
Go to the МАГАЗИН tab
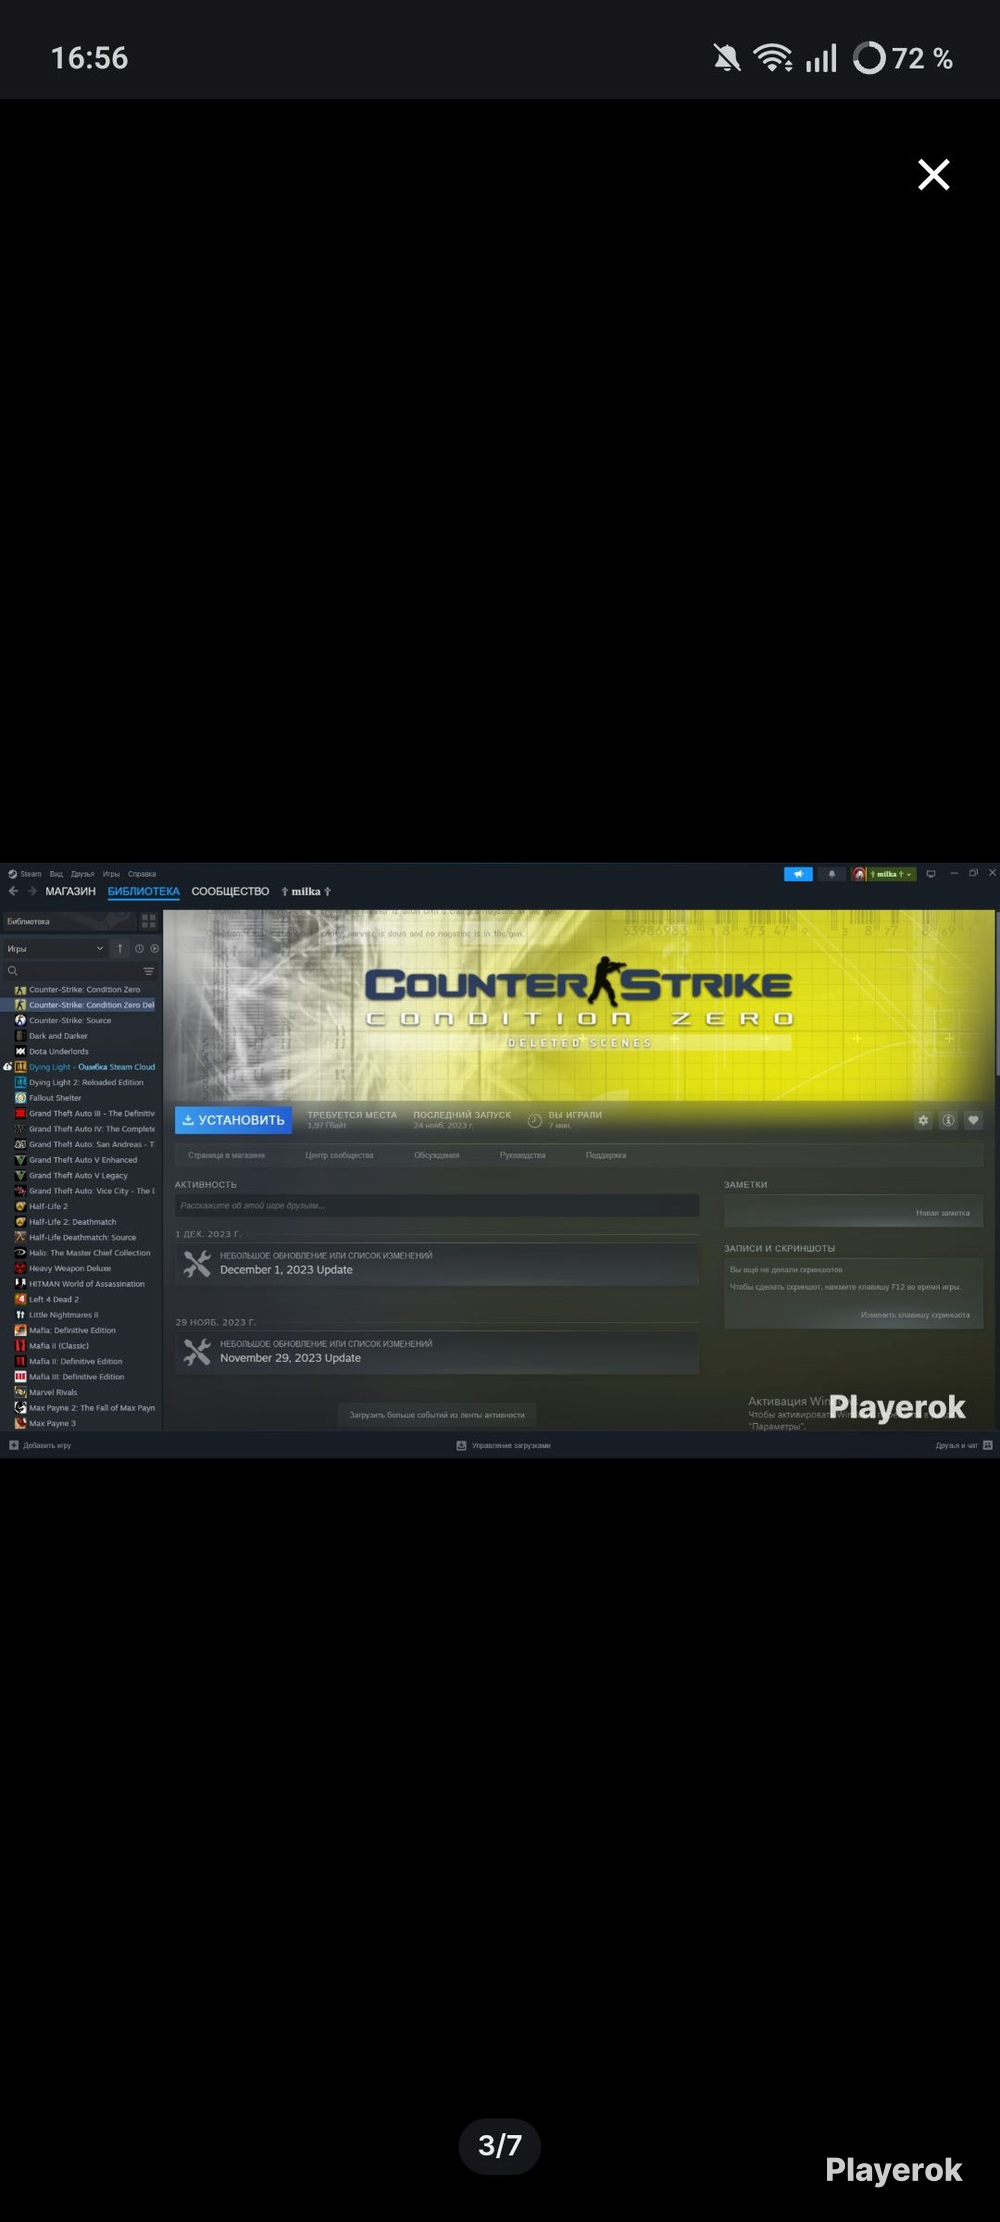70,891
